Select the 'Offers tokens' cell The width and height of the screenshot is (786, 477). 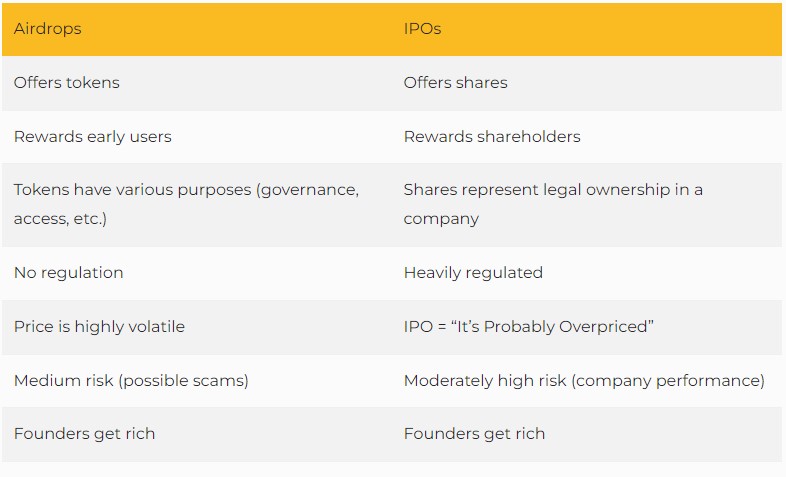[67, 83]
